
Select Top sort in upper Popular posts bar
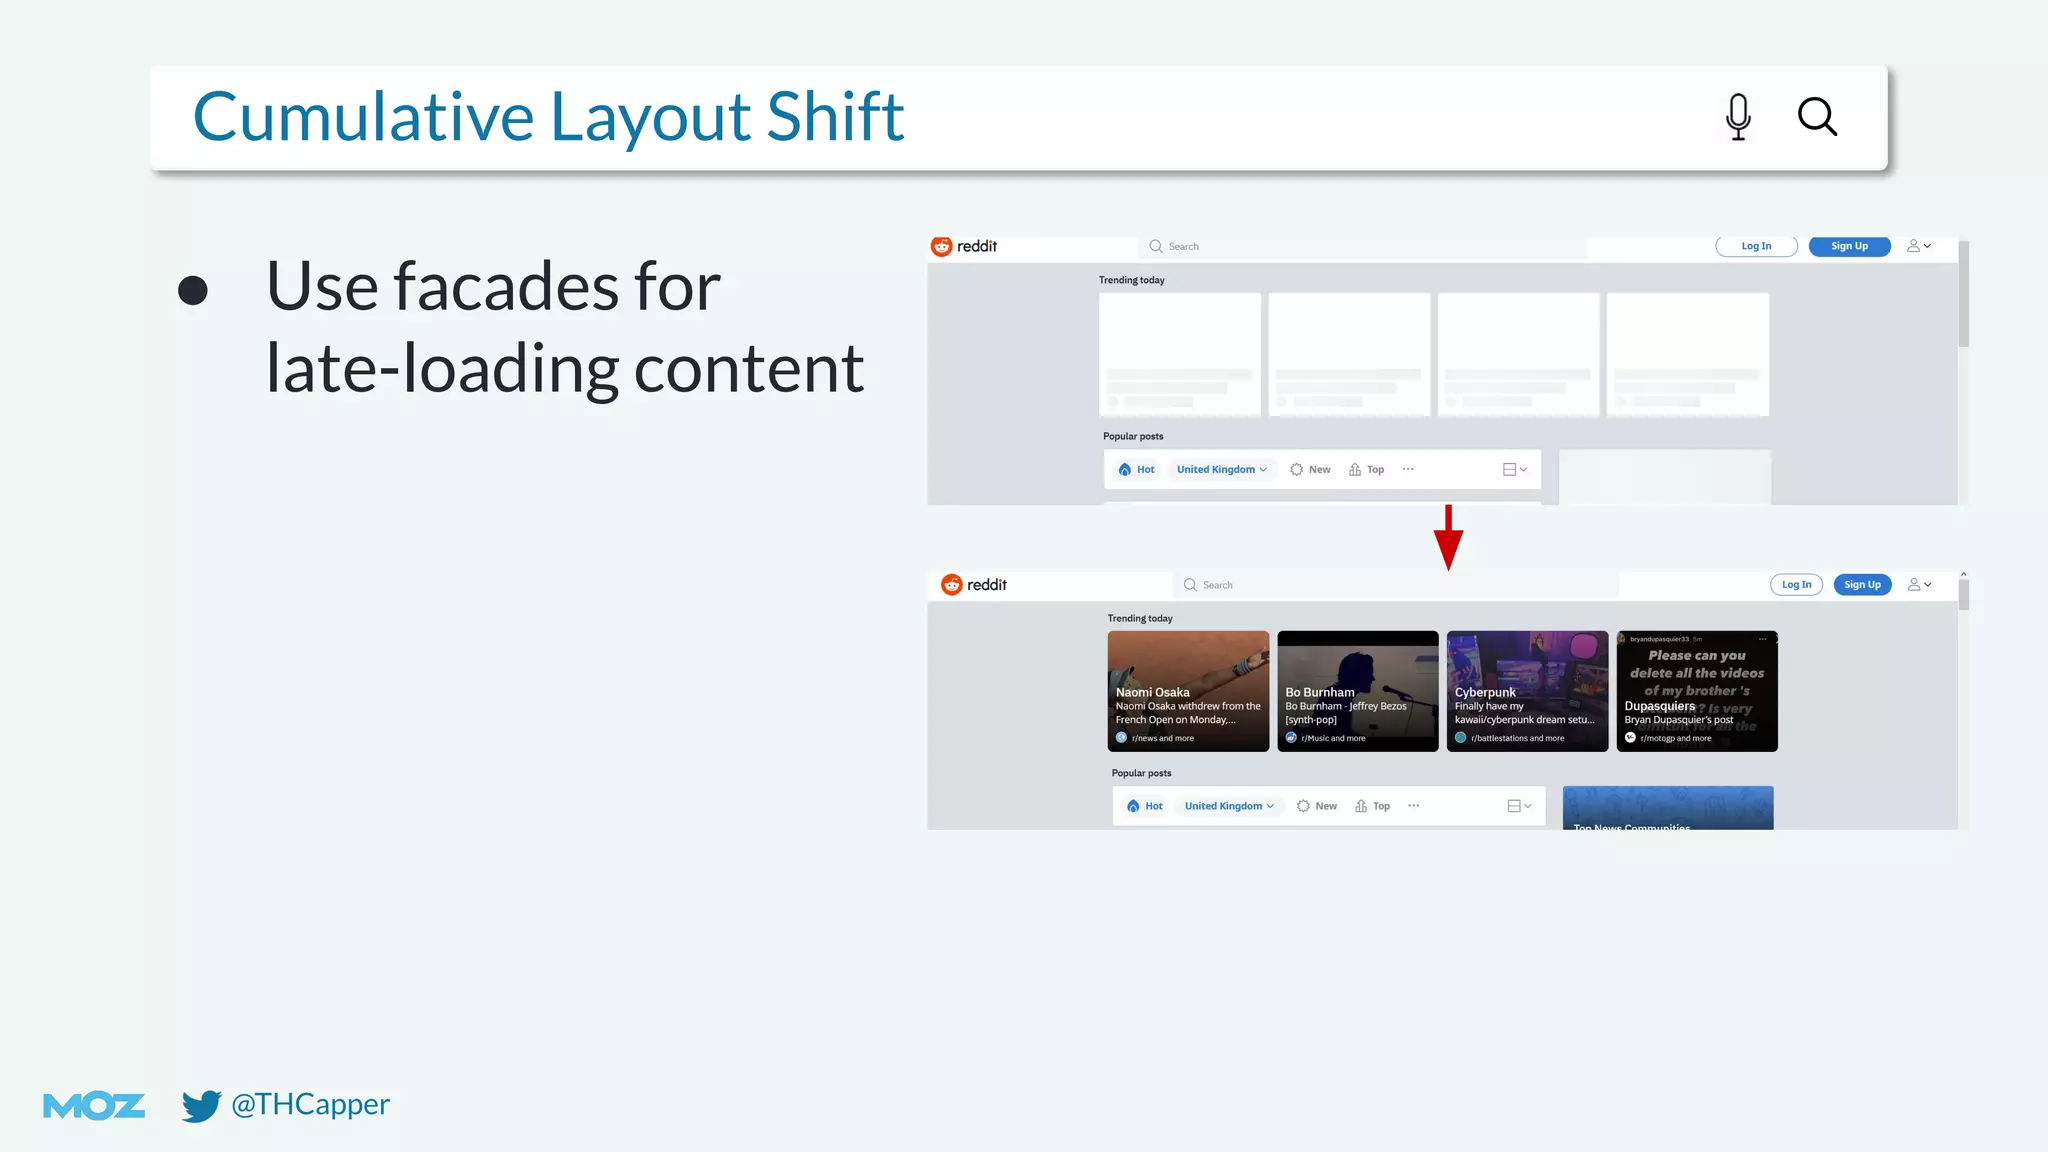pos(1366,469)
